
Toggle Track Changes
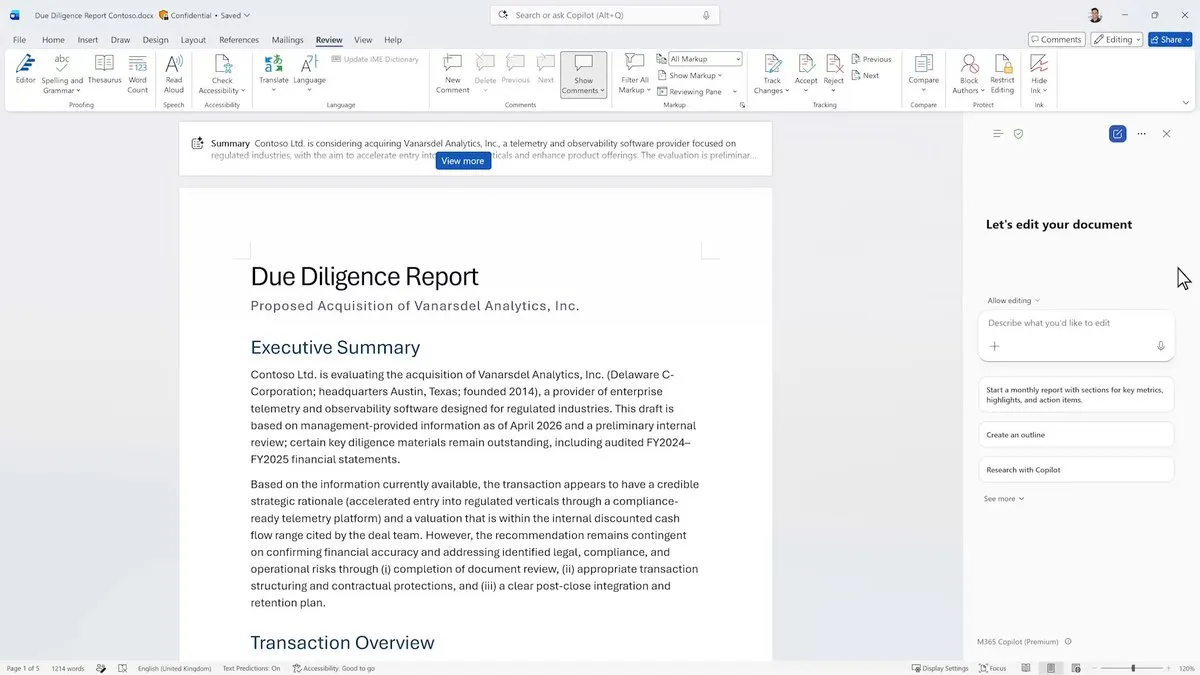coord(771,72)
